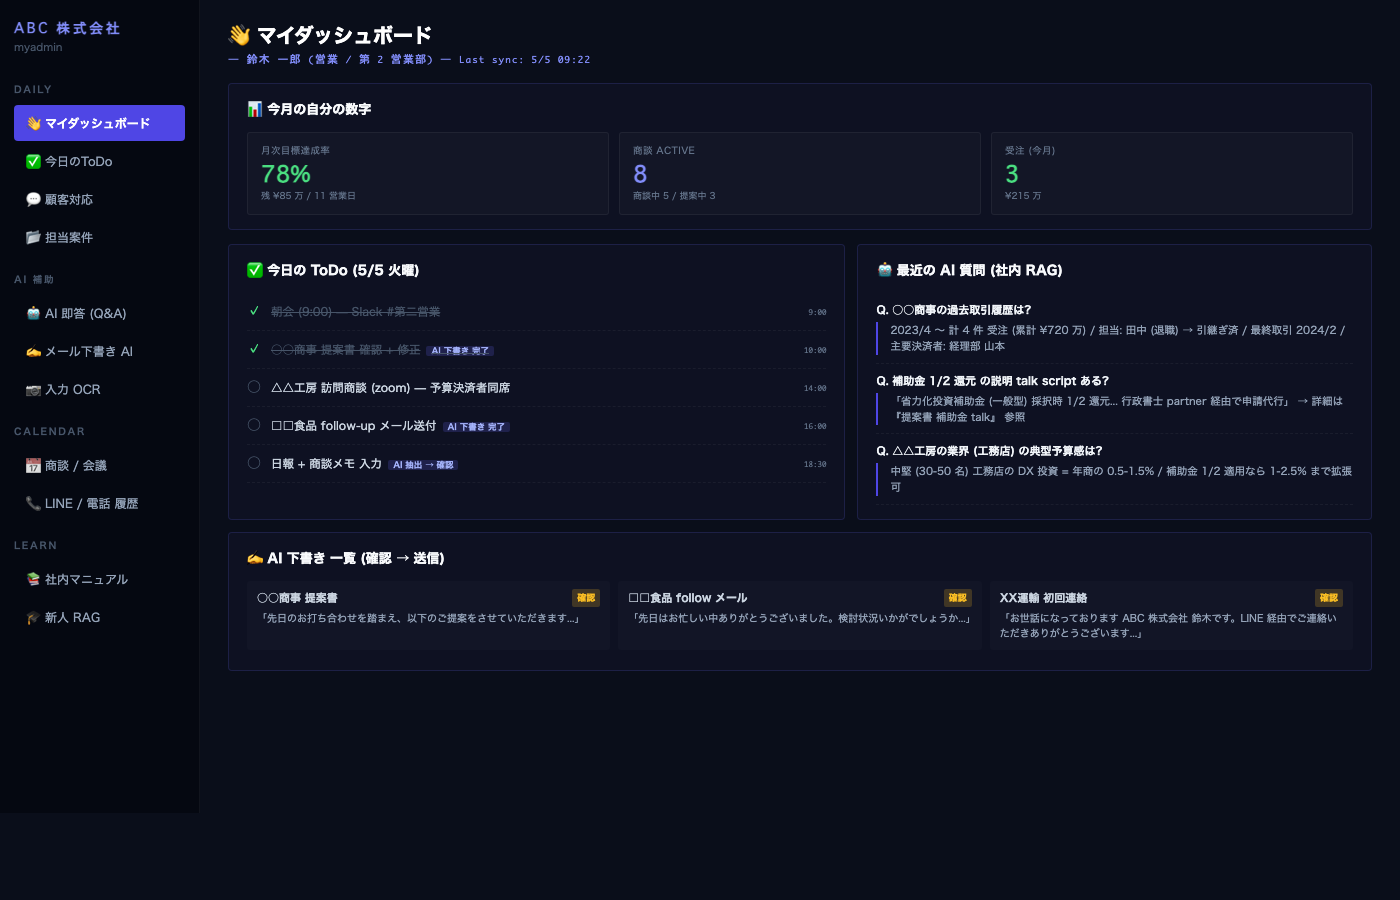Open the 受注 (今月) stat card
Screen dimensions: 1400x900
click(x=1171, y=173)
